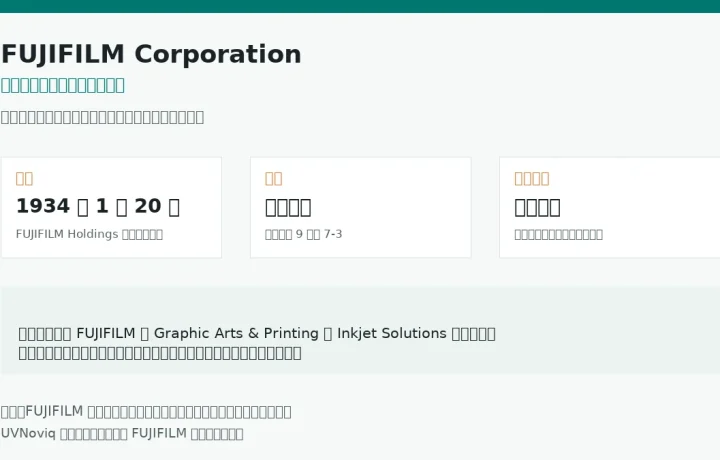Viewport: 720px width, 460px height.
Task: Click the gray description line under the subtitle
Action: pyautogui.click(x=102, y=117)
